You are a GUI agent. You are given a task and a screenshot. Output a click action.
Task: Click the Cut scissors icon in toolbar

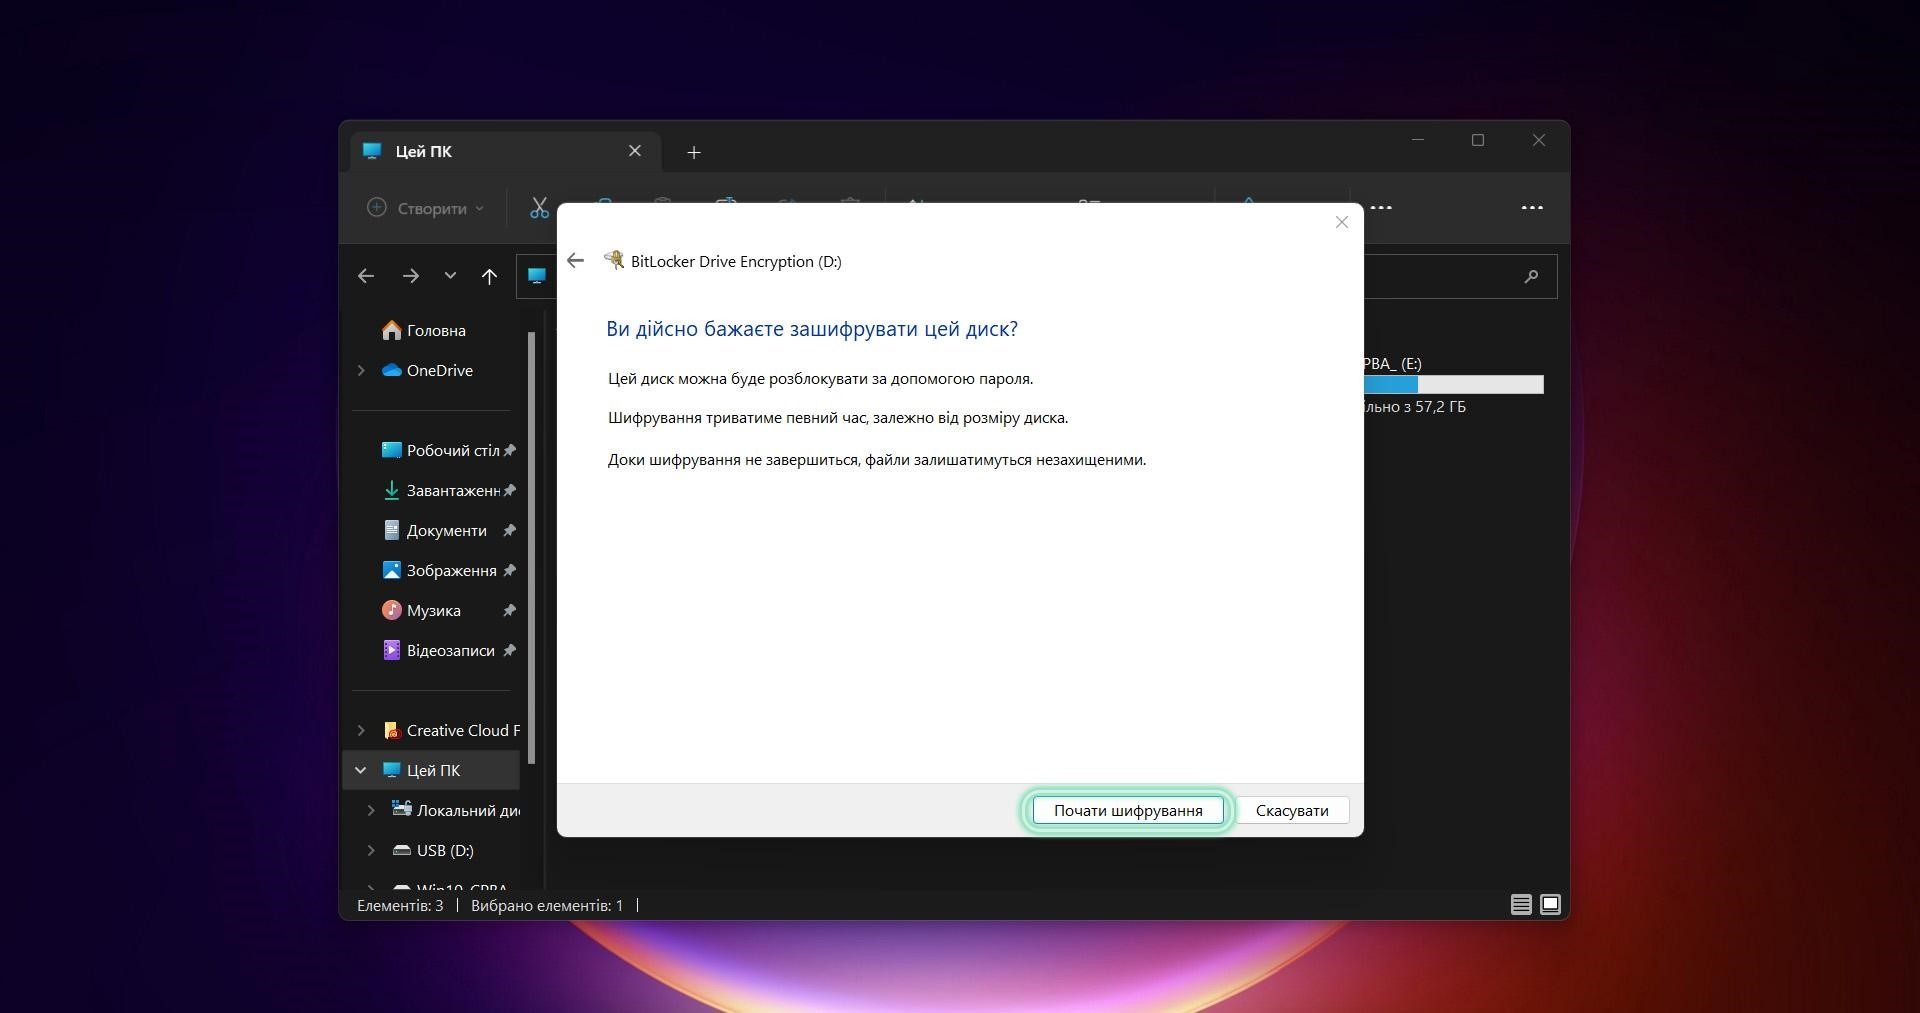[x=539, y=208]
